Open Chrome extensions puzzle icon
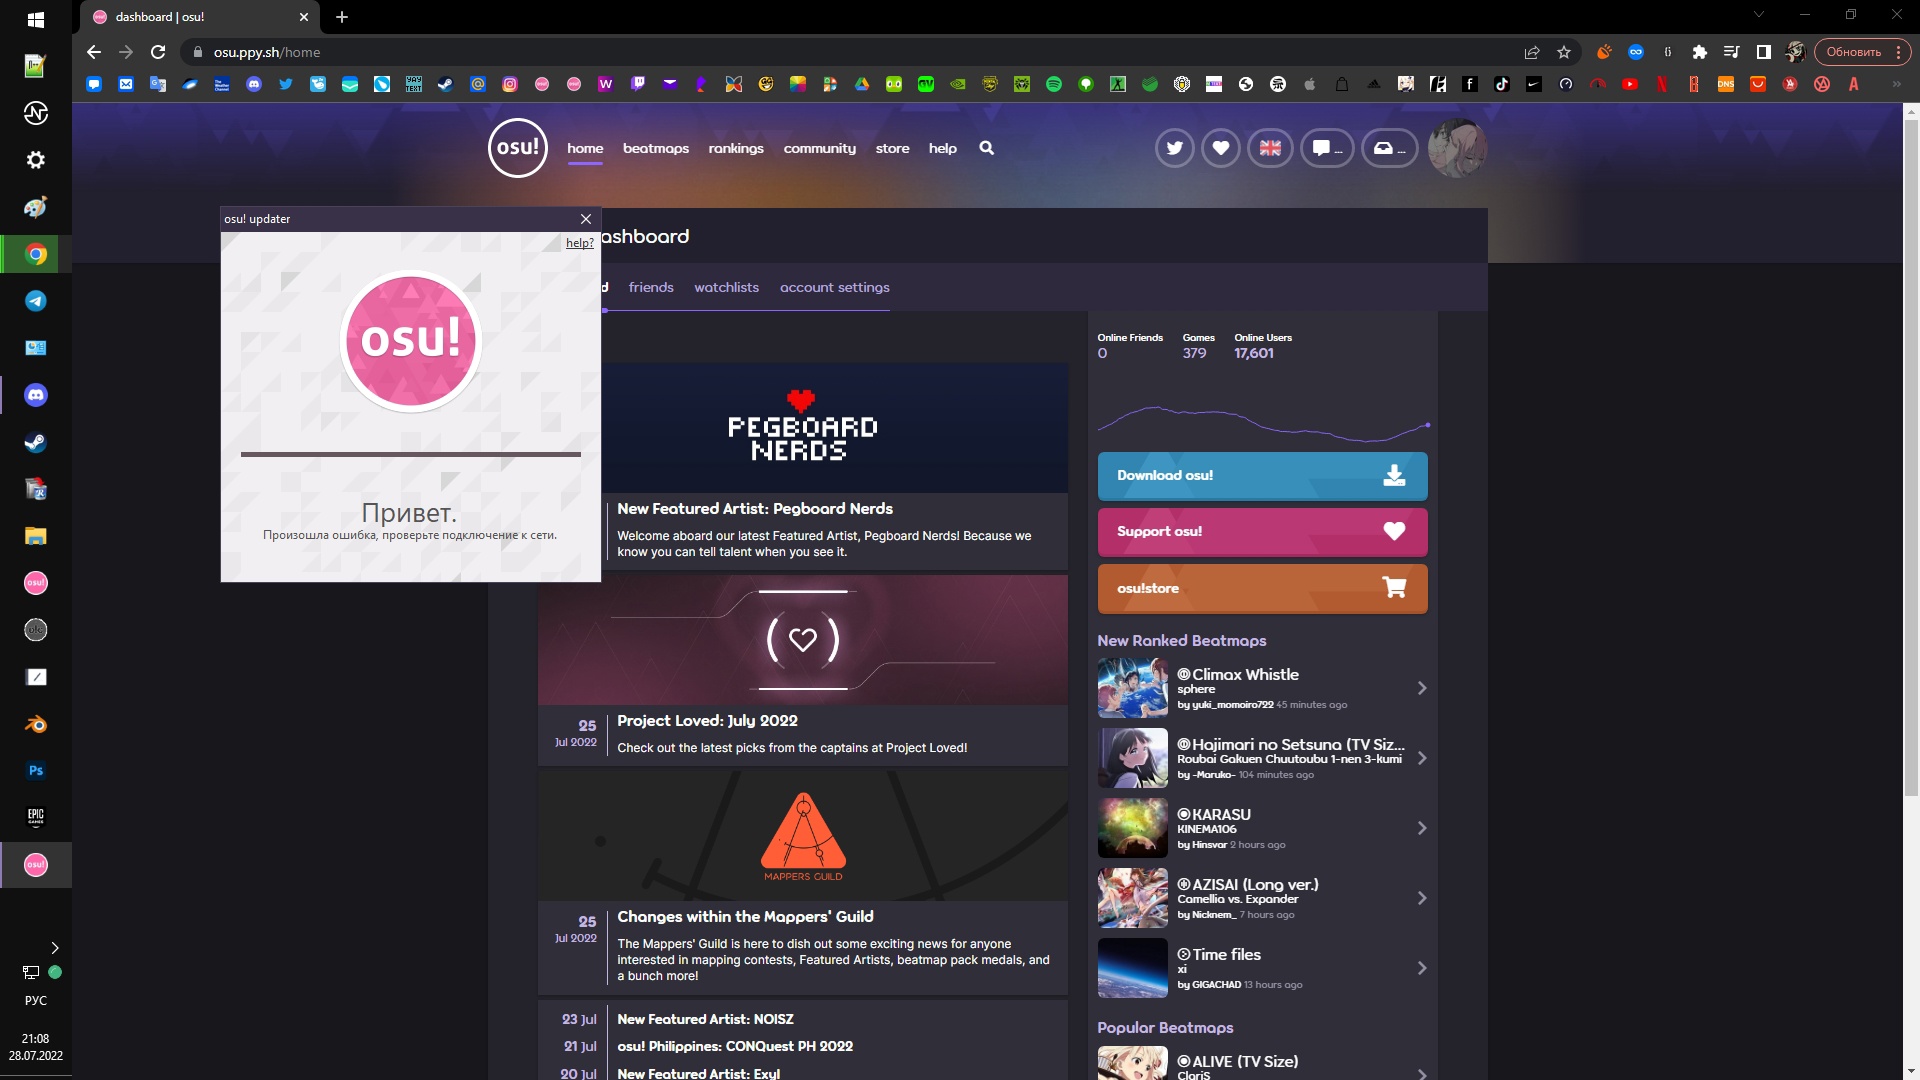This screenshot has width=1920, height=1080. (1699, 52)
